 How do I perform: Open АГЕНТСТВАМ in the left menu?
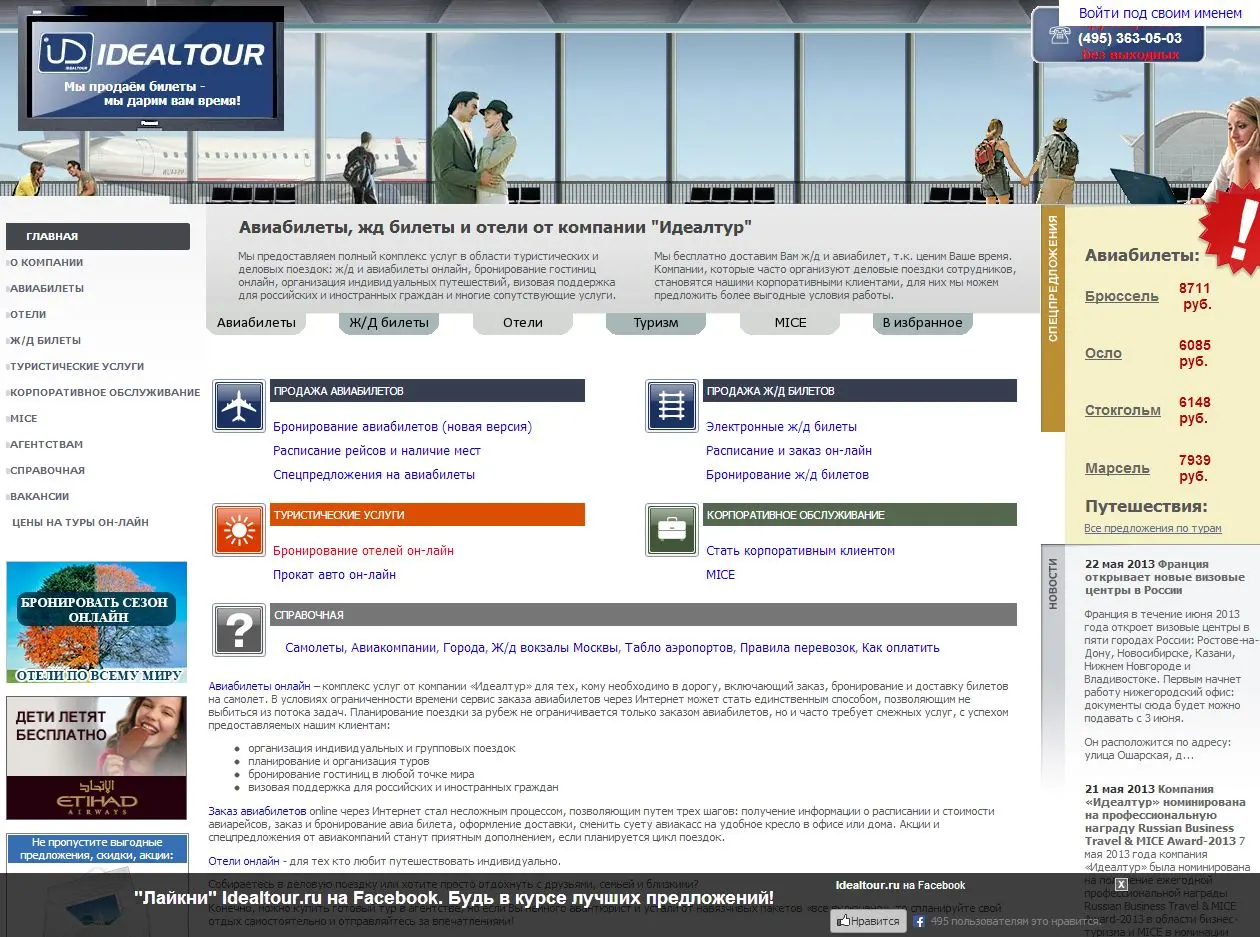46,445
